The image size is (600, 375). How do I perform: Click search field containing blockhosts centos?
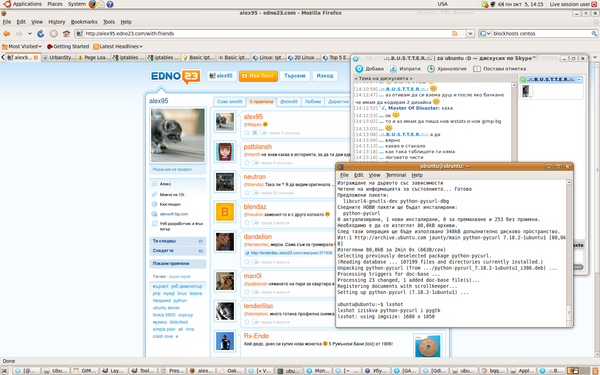[x=541, y=34]
